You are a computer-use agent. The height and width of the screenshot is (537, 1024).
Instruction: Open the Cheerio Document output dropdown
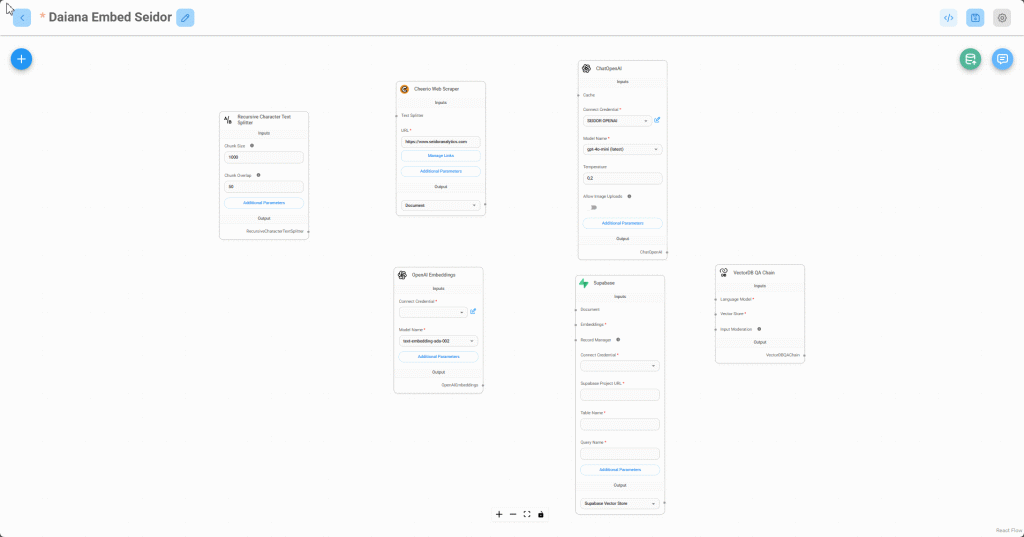(440, 205)
